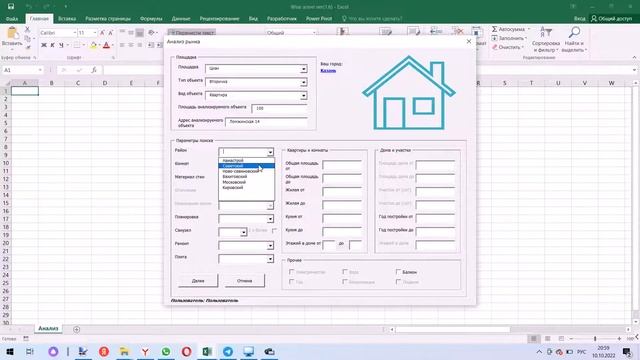
Task: Open Excel from the taskbar
Action: [207, 351]
